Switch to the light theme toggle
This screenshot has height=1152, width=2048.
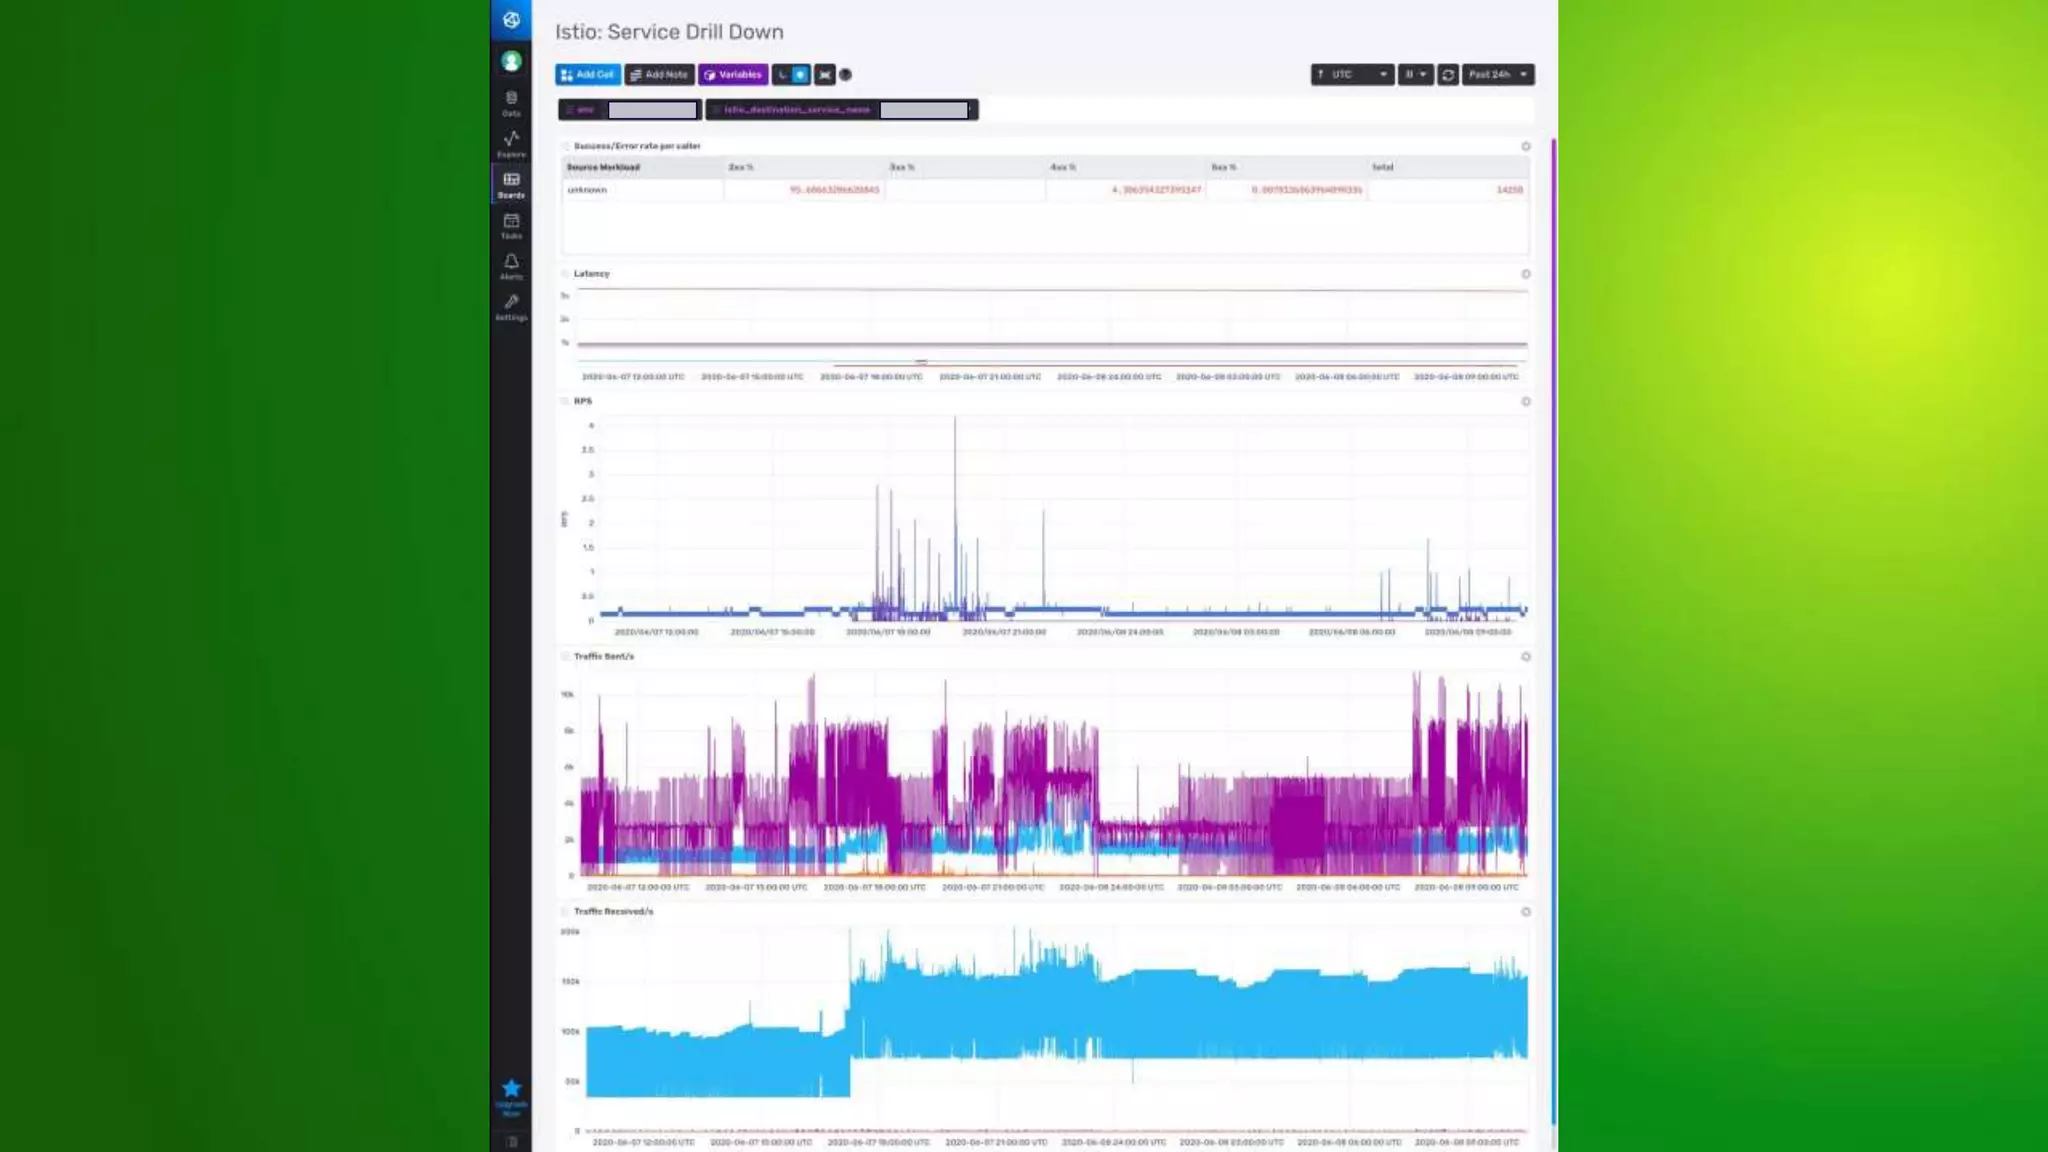800,75
